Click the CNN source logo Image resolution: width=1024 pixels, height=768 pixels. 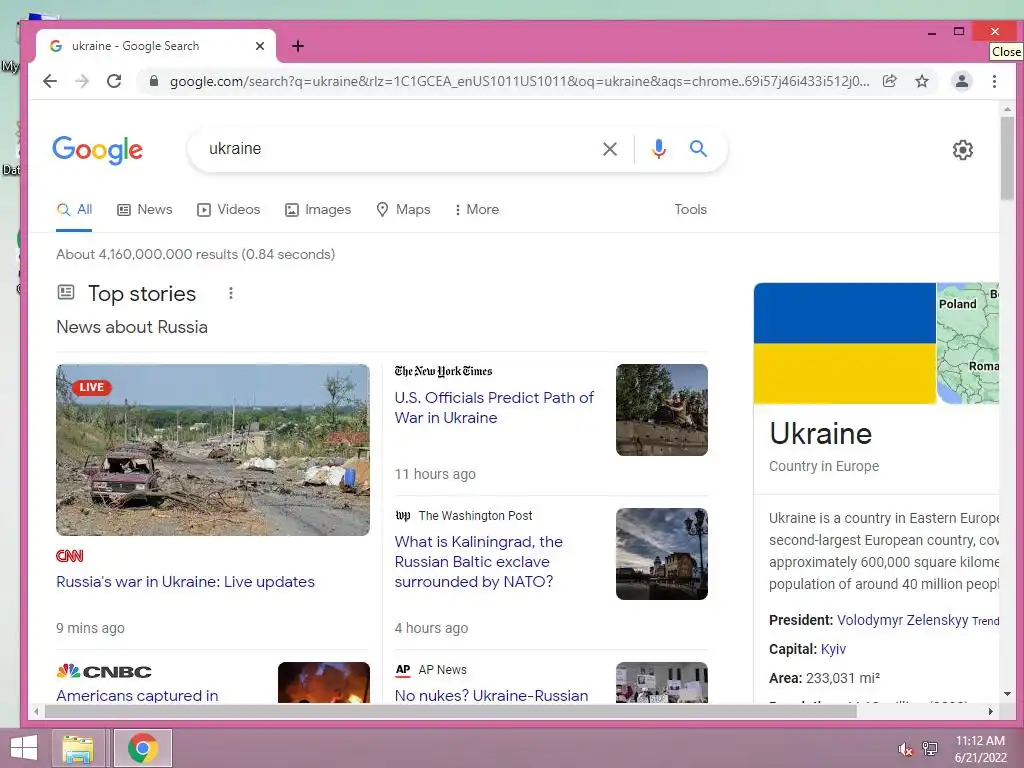pos(70,556)
